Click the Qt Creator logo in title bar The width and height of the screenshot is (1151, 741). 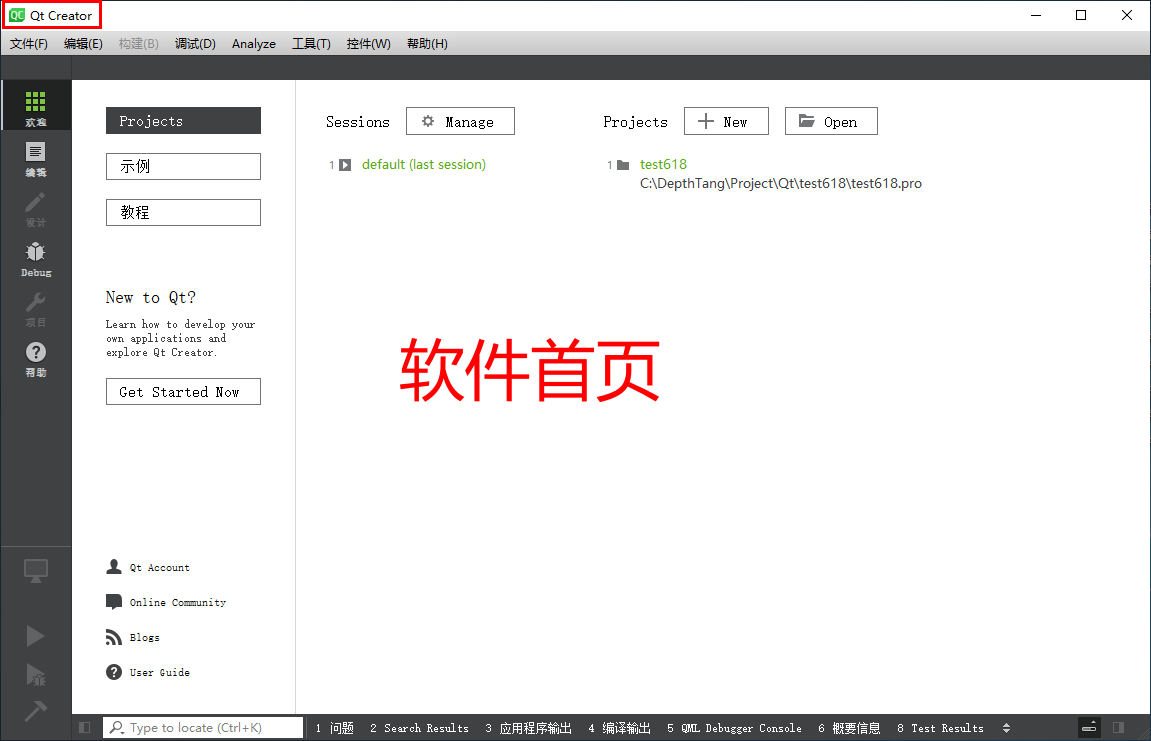pos(17,15)
